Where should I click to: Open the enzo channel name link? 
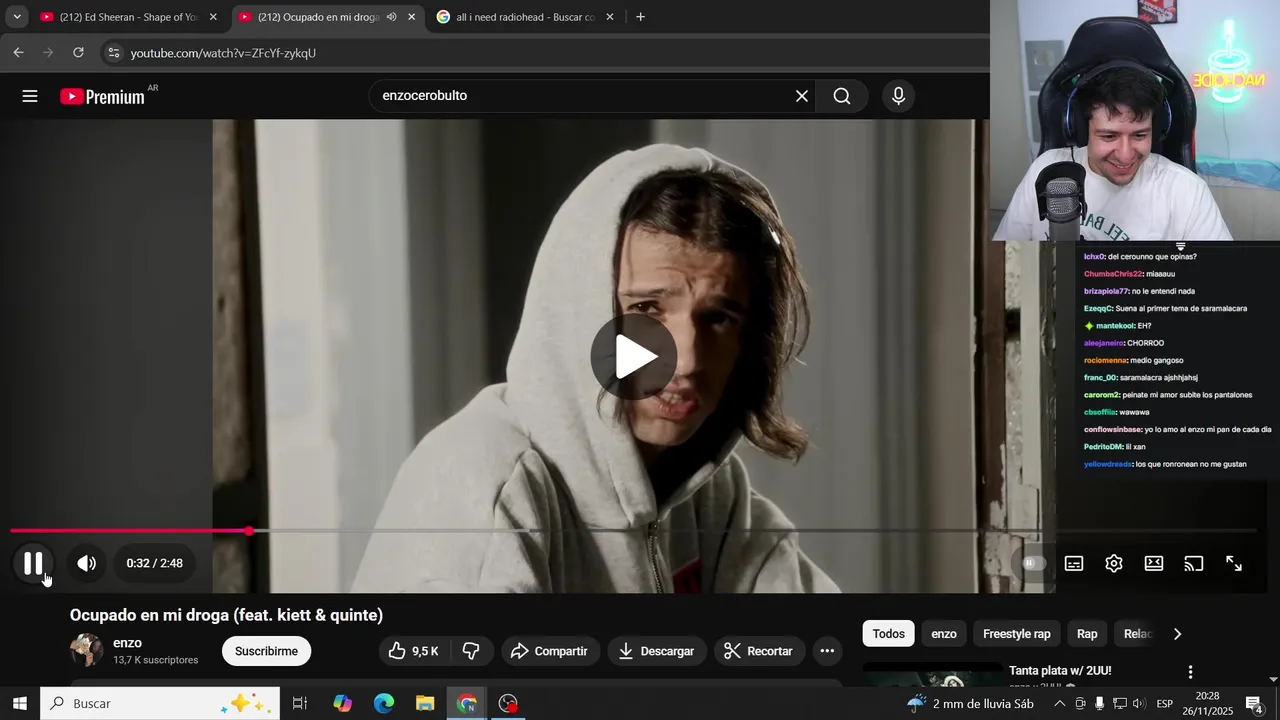127,643
